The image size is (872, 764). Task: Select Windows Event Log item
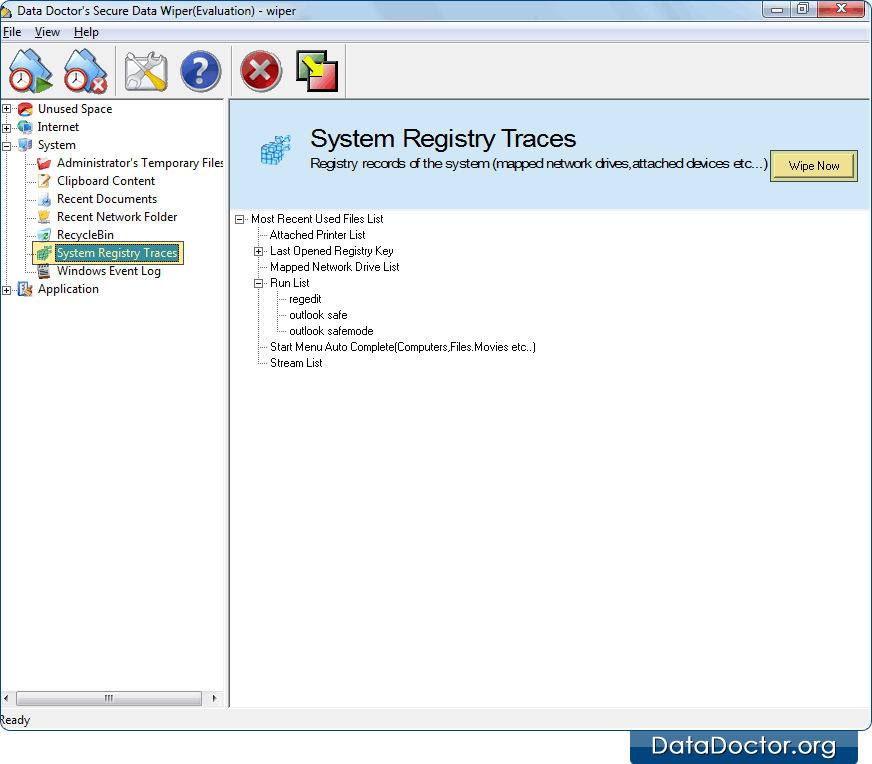[x=108, y=271]
